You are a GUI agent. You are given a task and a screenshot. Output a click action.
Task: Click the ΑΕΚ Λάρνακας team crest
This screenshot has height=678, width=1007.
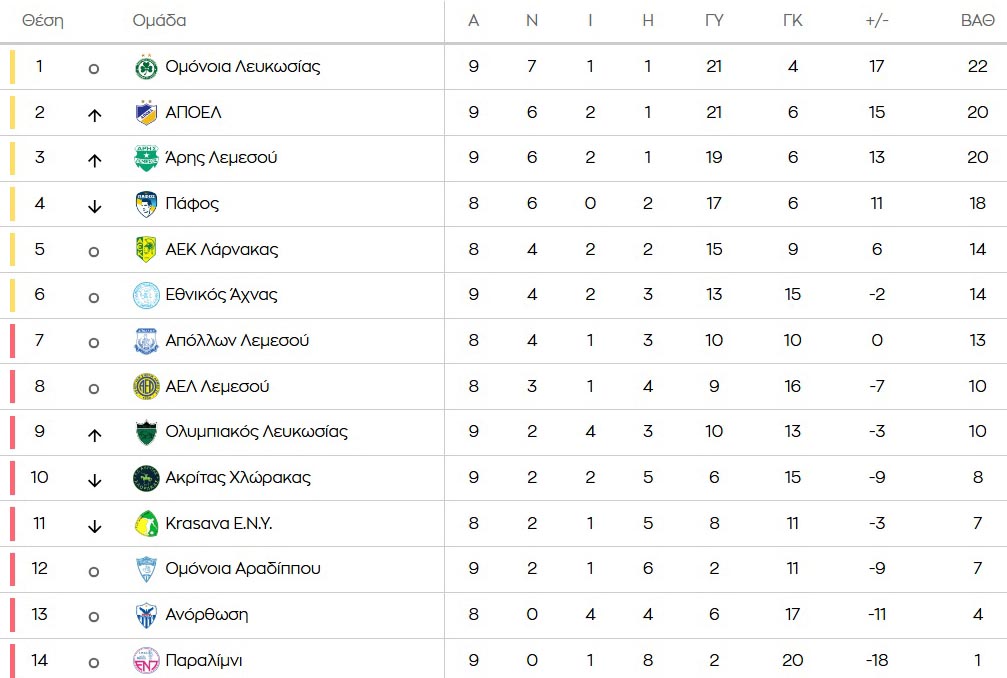pos(146,249)
